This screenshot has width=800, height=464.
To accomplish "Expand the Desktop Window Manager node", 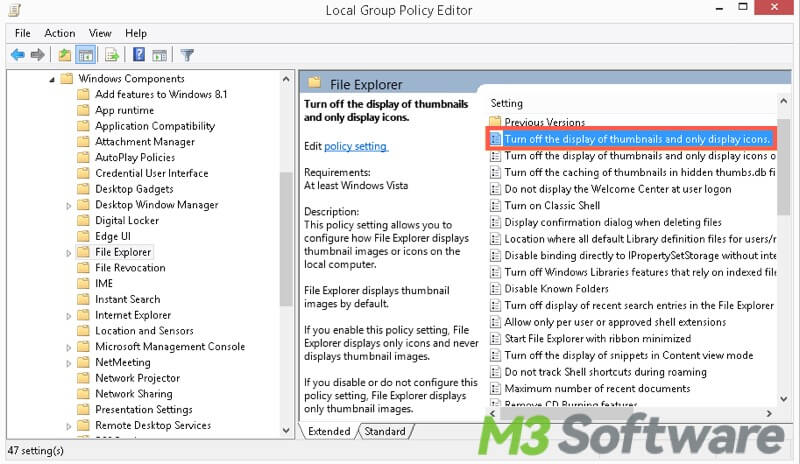I will coord(69,205).
